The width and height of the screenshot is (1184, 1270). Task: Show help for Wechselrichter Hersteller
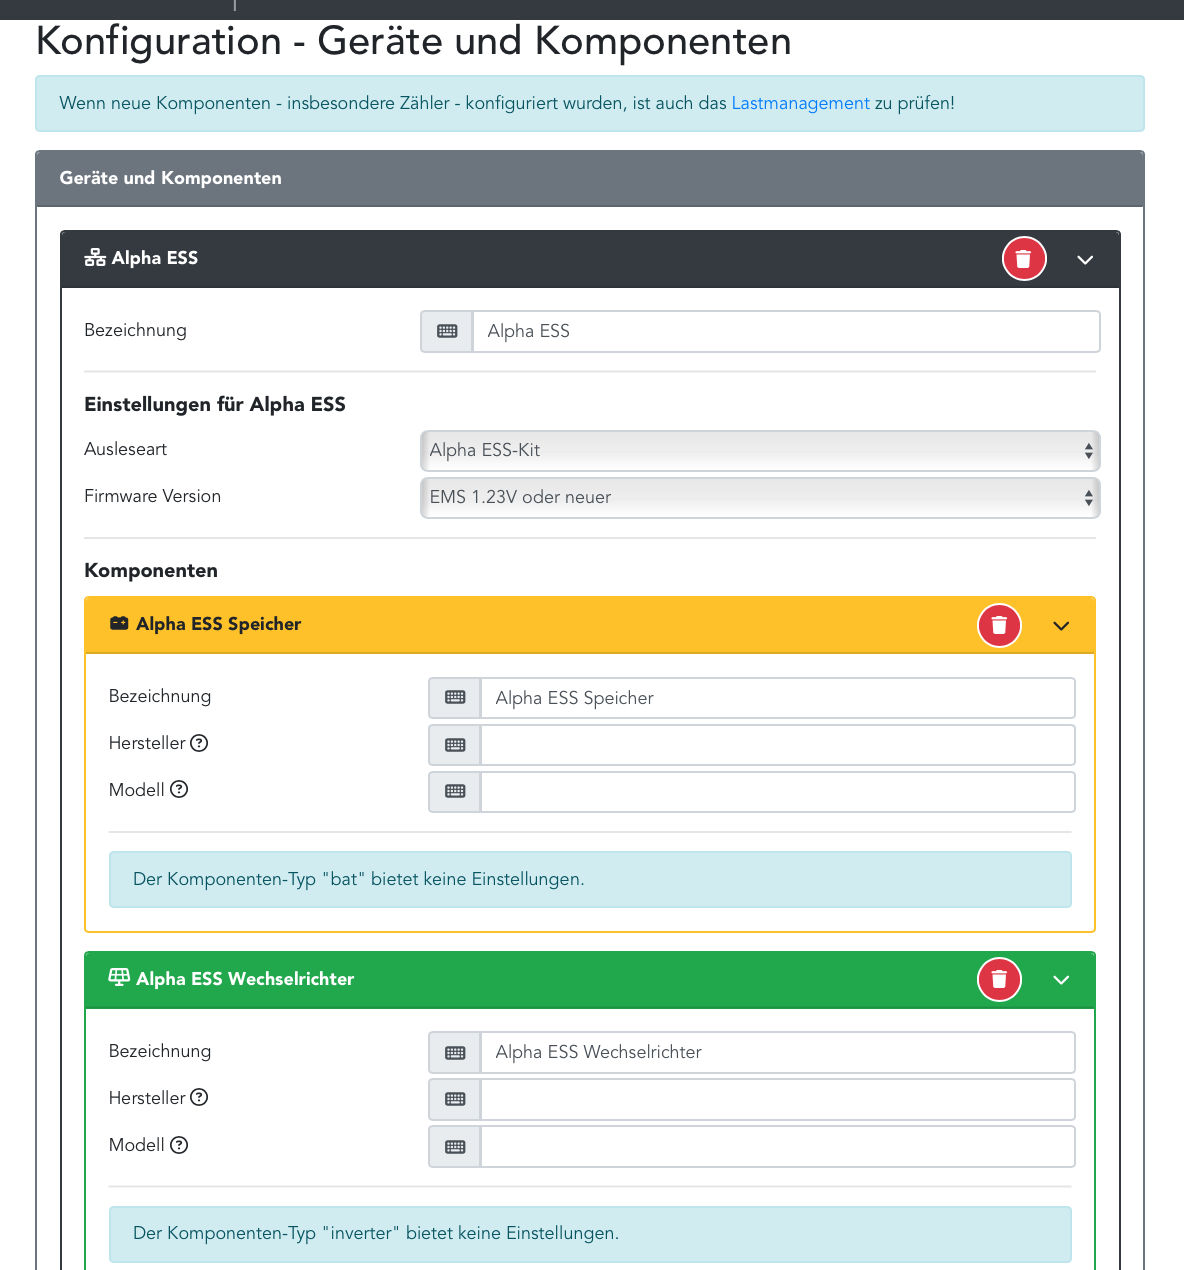pyautogui.click(x=199, y=1097)
